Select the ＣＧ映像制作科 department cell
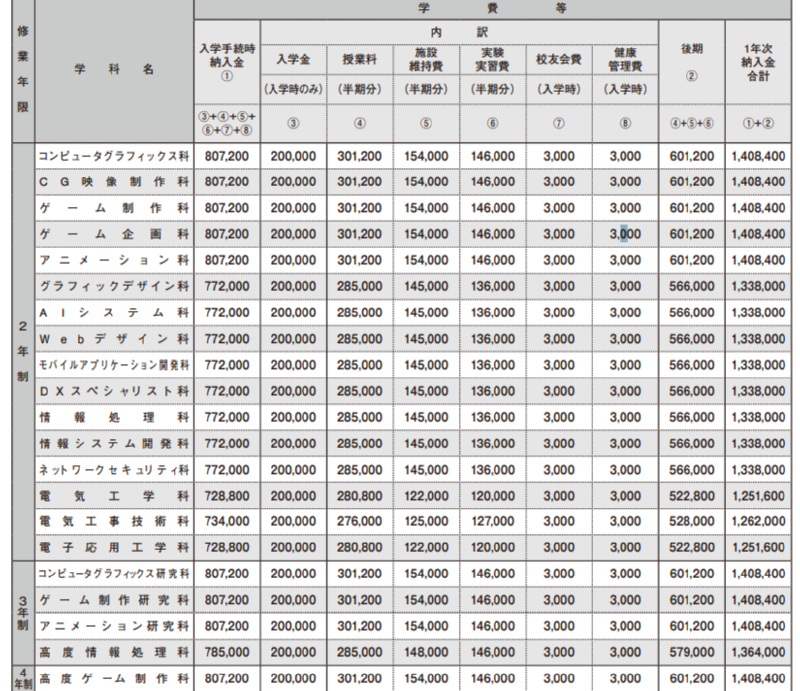This screenshot has height=691, width=800. [x=112, y=181]
